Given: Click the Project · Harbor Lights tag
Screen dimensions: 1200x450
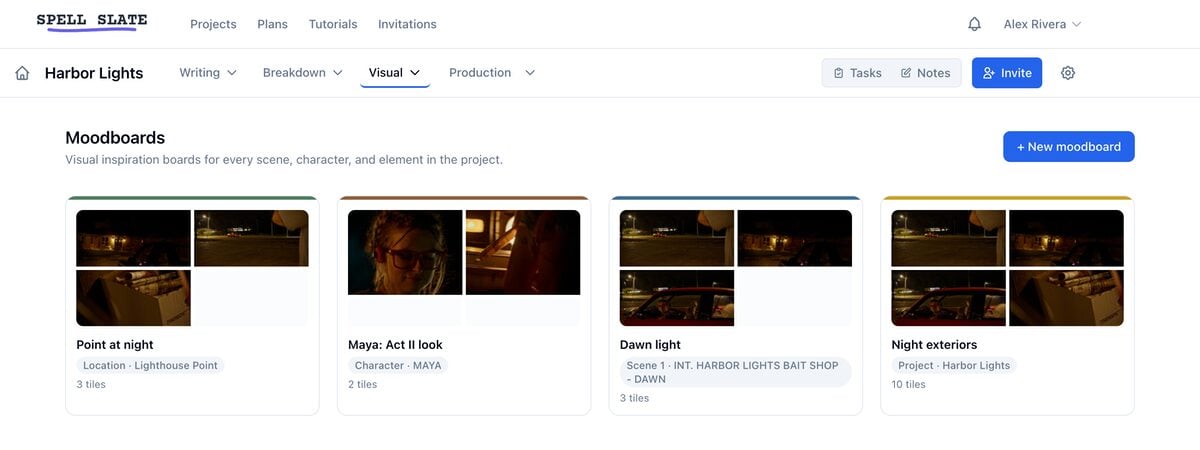Looking at the screenshot, I should (x=953, y=366).
